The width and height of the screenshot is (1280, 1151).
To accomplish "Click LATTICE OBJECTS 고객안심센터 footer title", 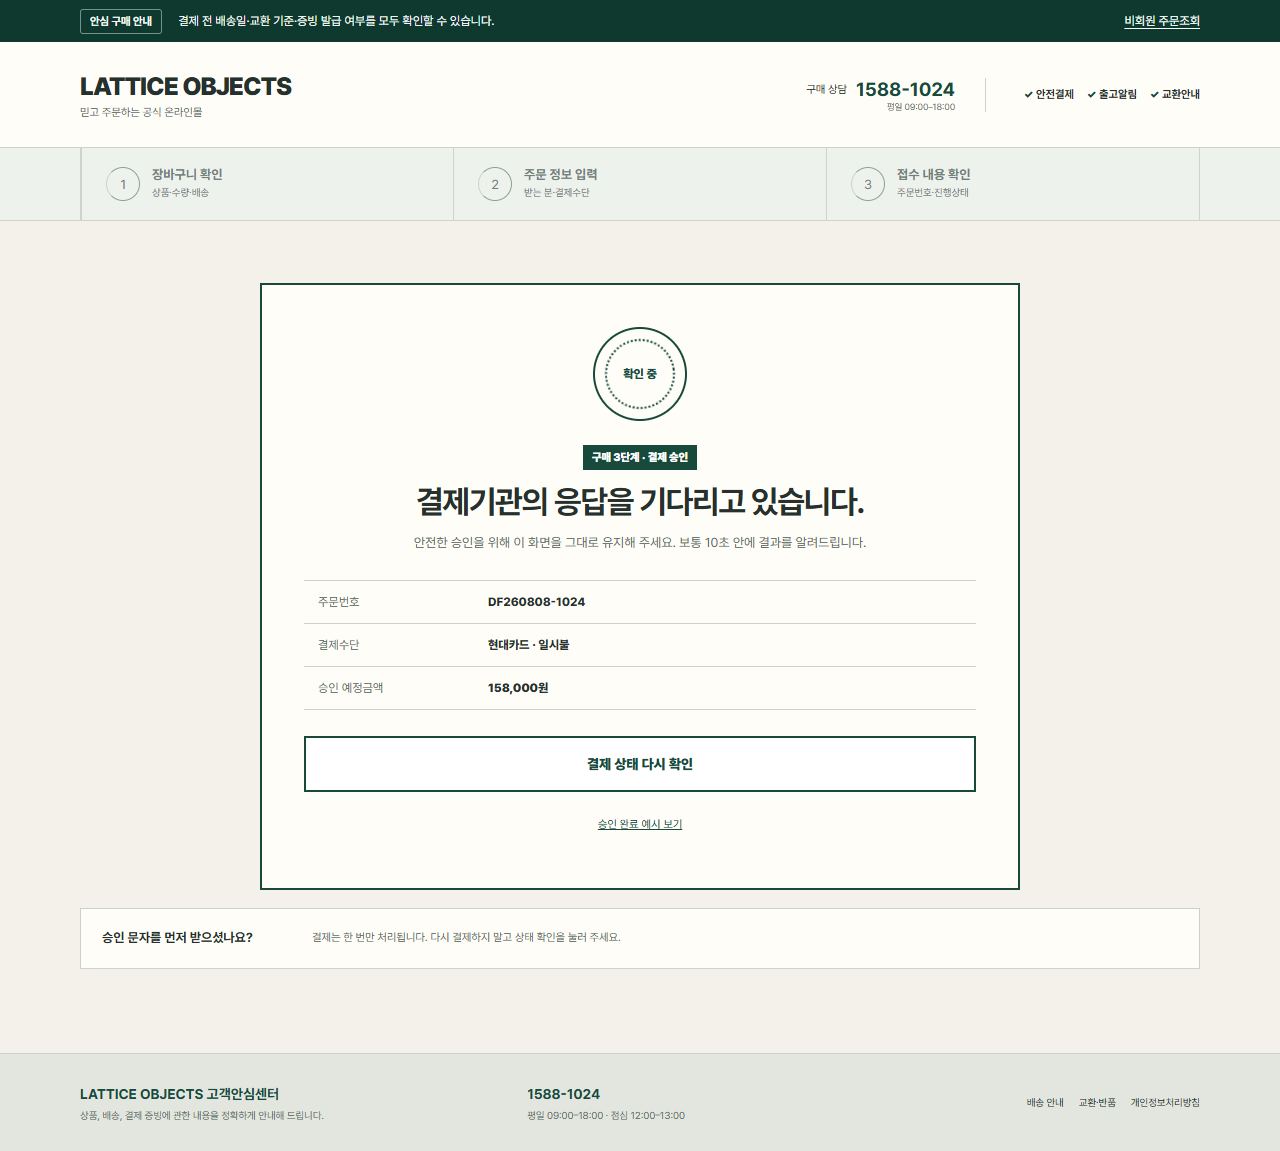I will coord(179,1094).
